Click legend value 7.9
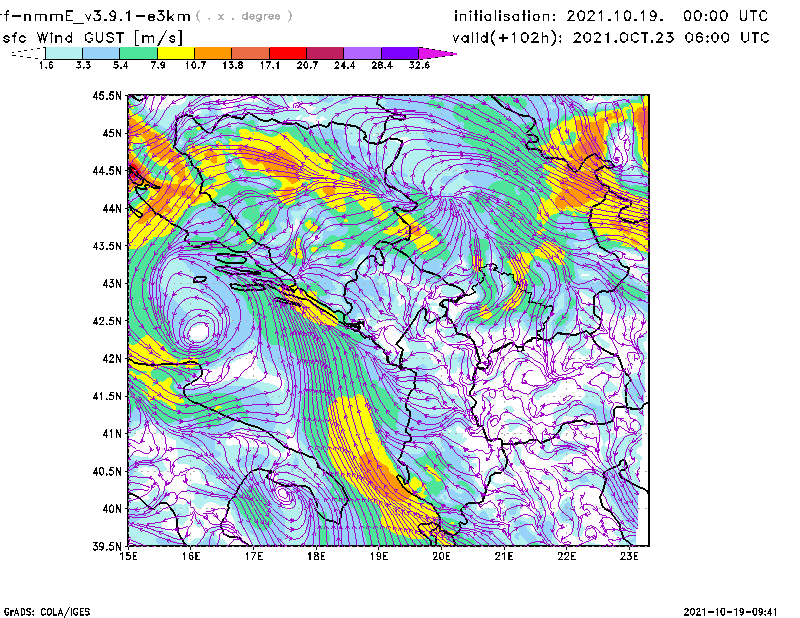Viewport: 800px width, 618px height. [x=158, y=65]
